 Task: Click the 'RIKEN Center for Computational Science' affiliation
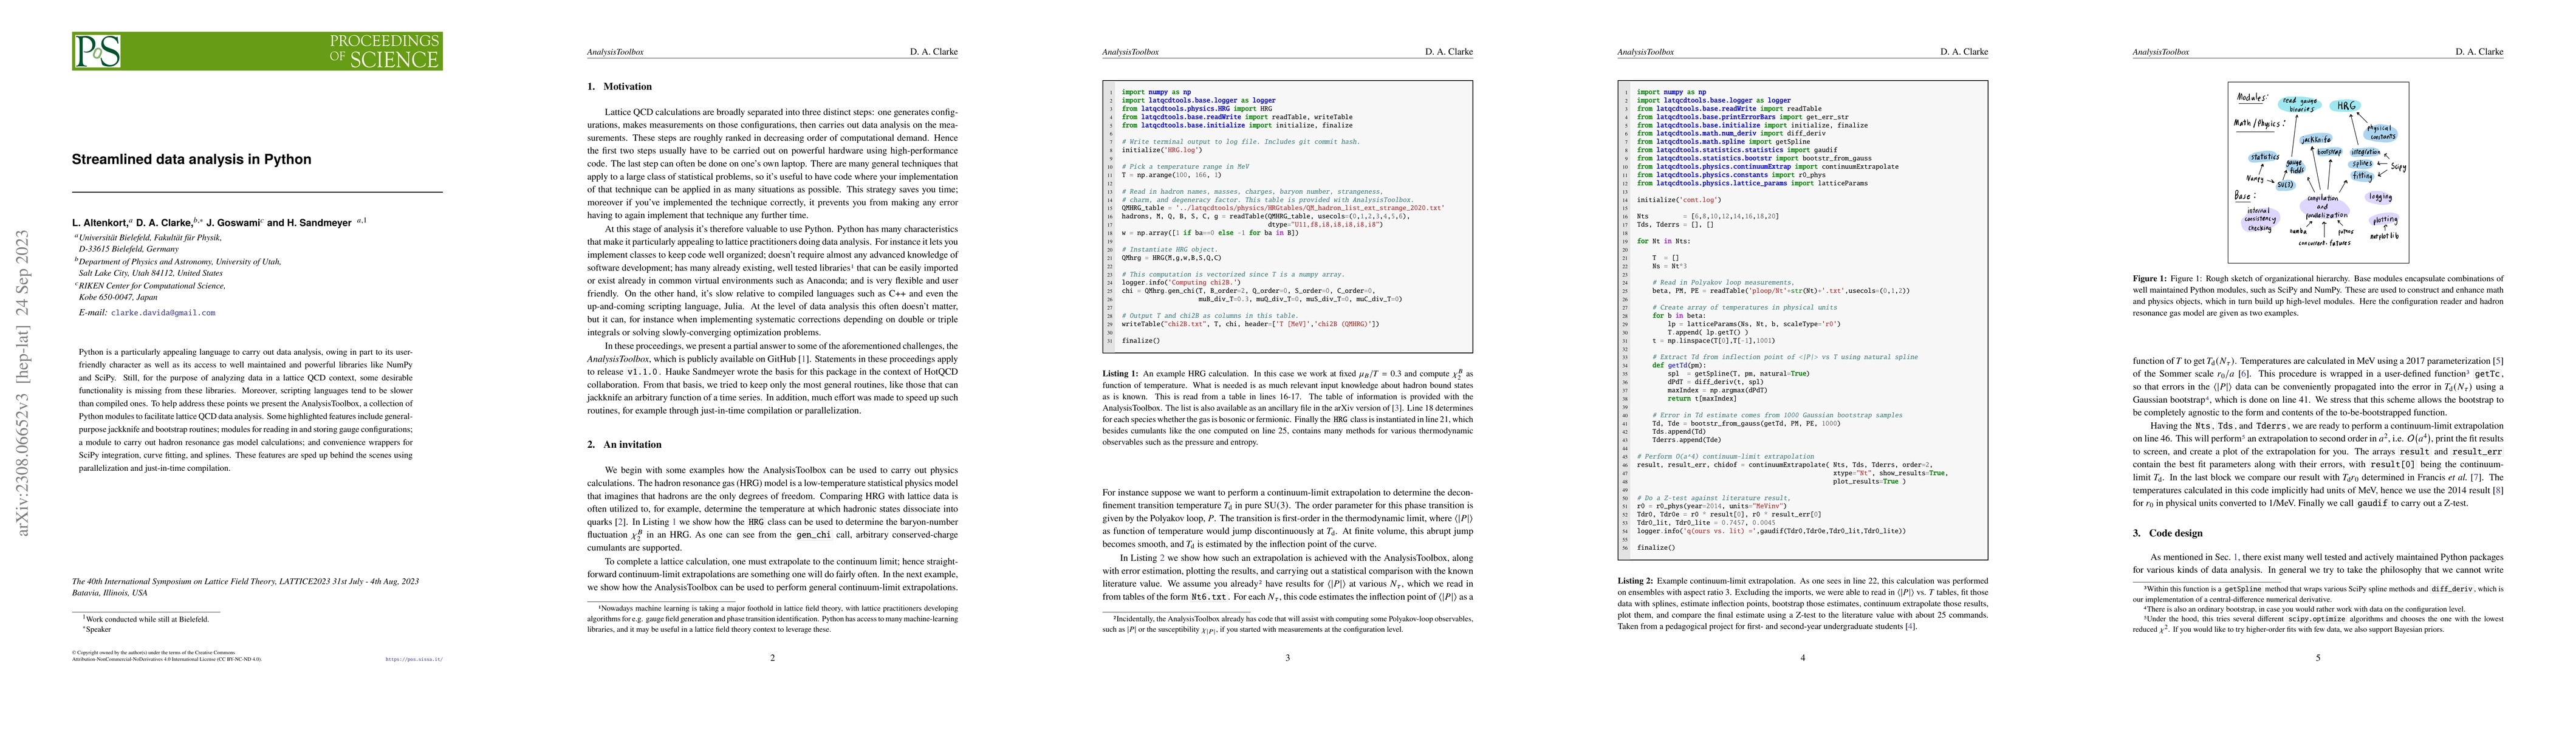coord(152,285)
